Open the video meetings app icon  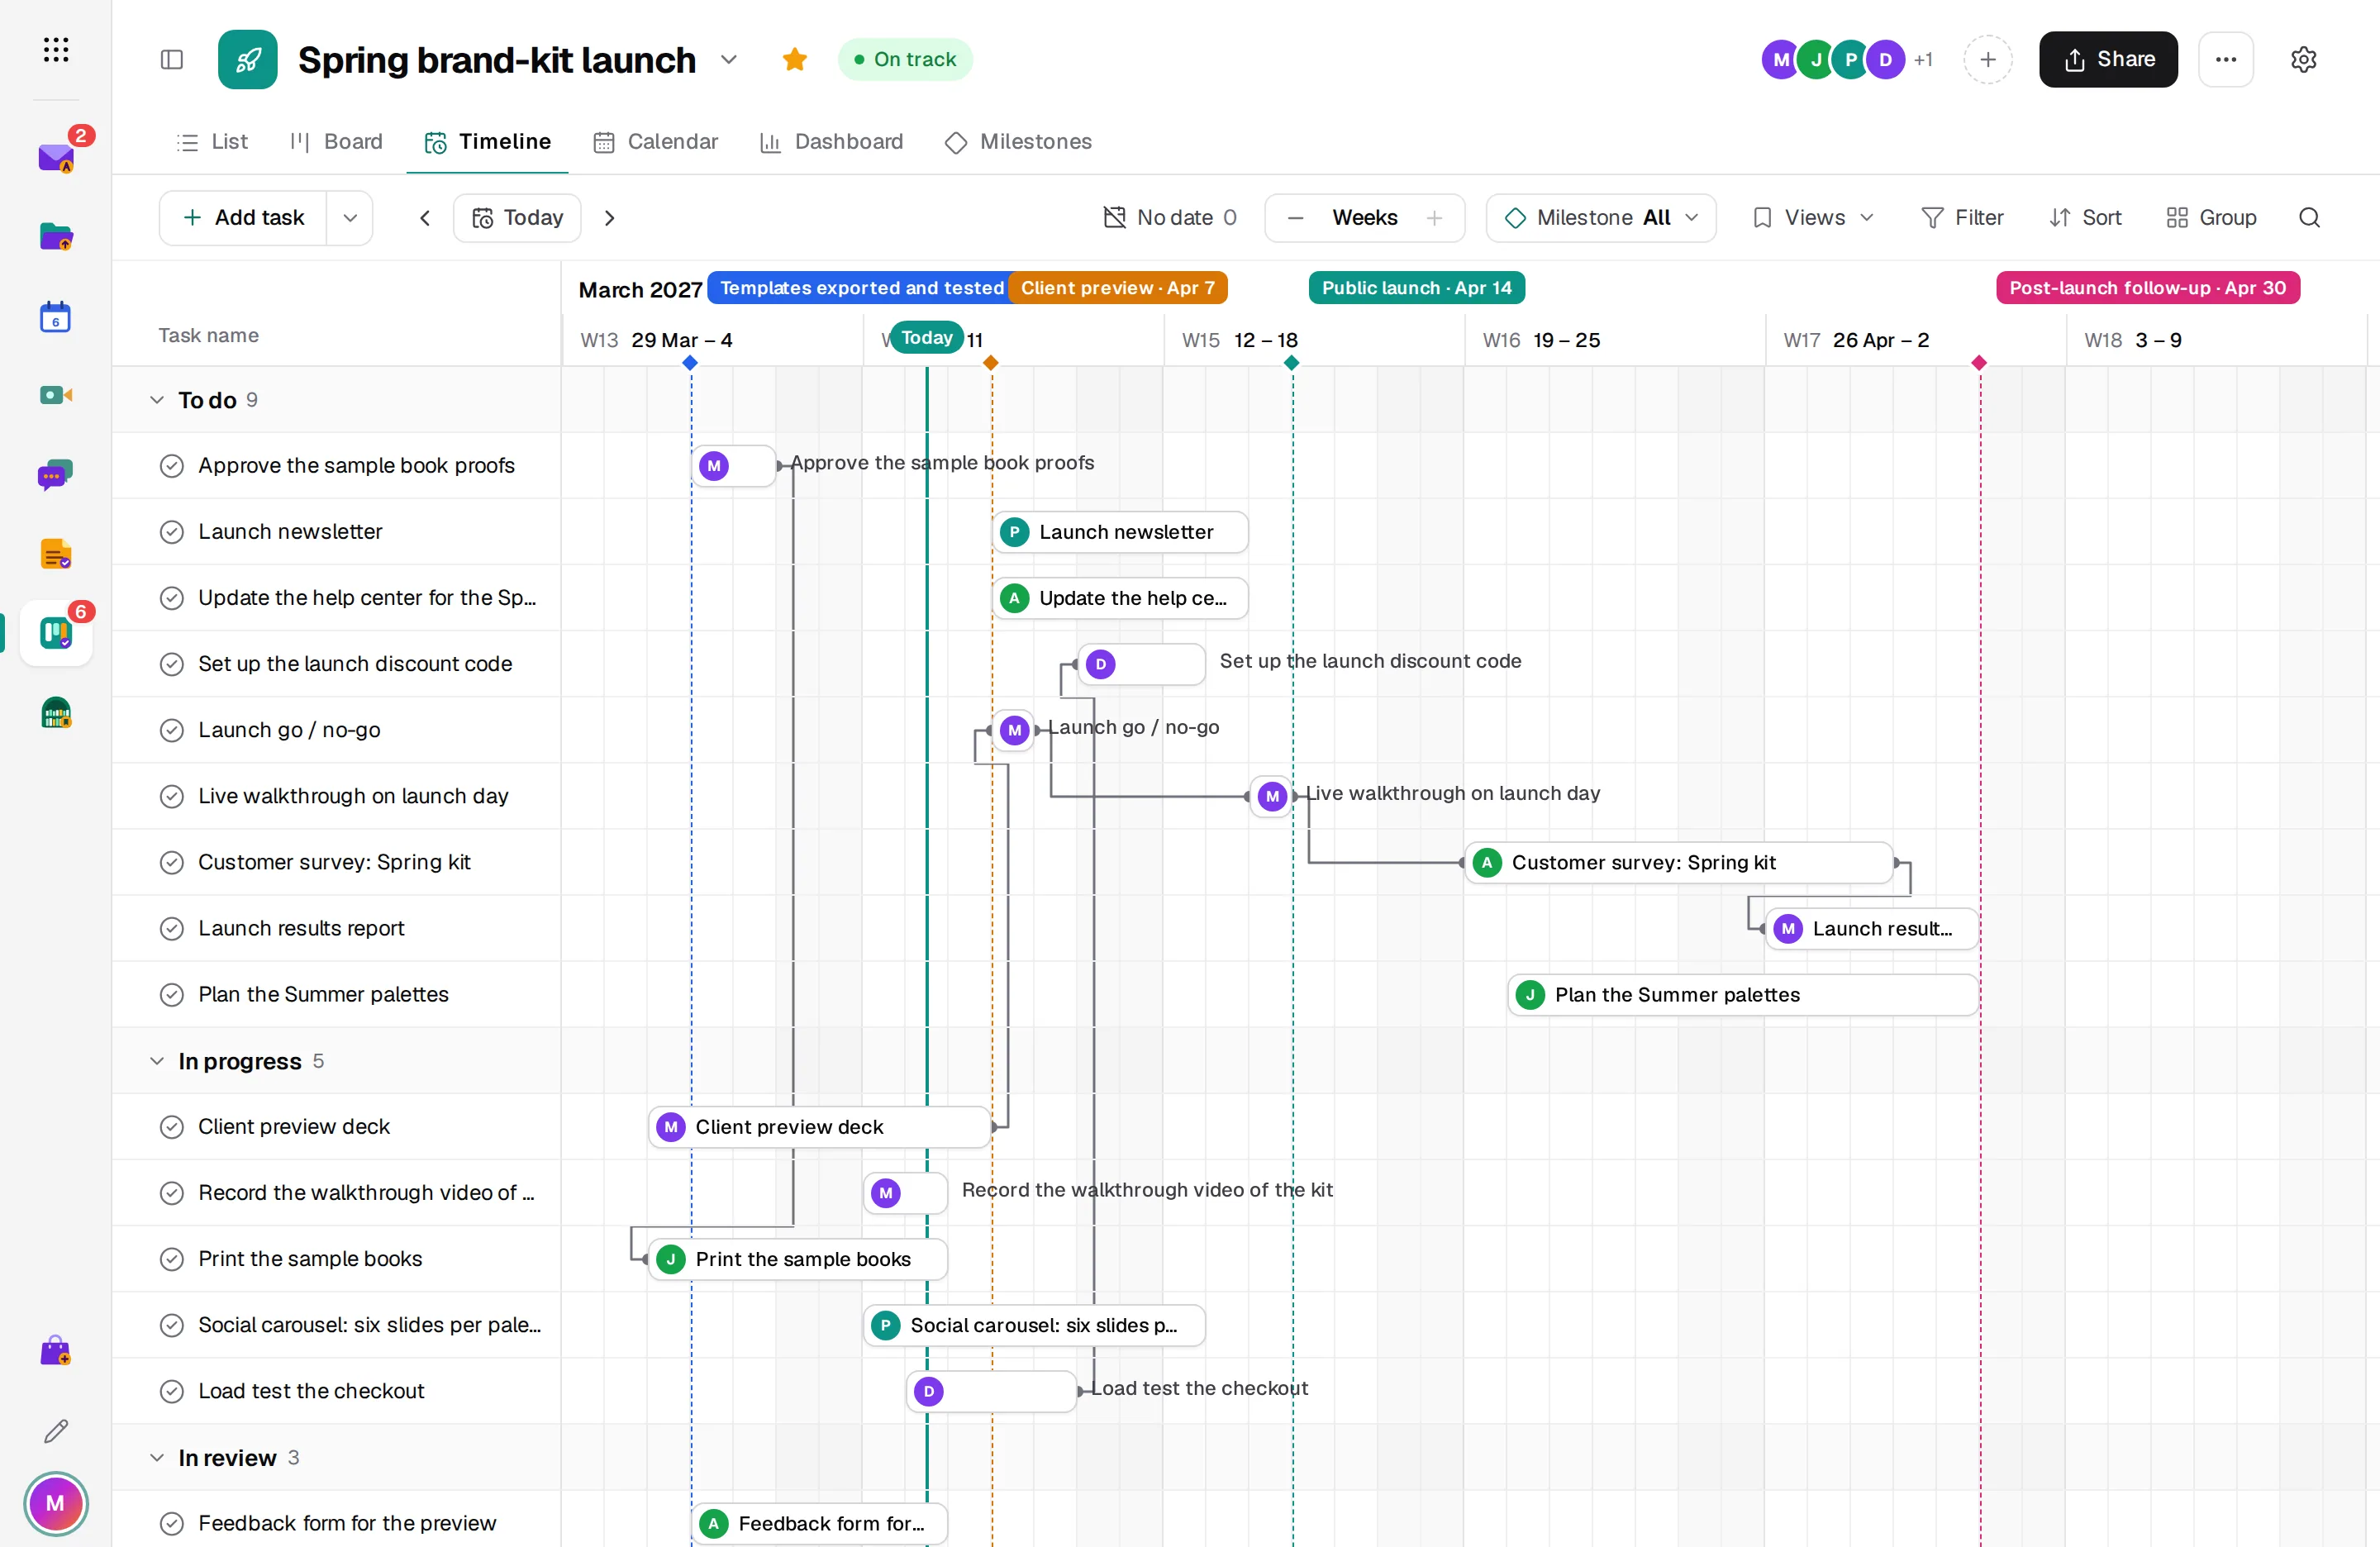[56, 395]
